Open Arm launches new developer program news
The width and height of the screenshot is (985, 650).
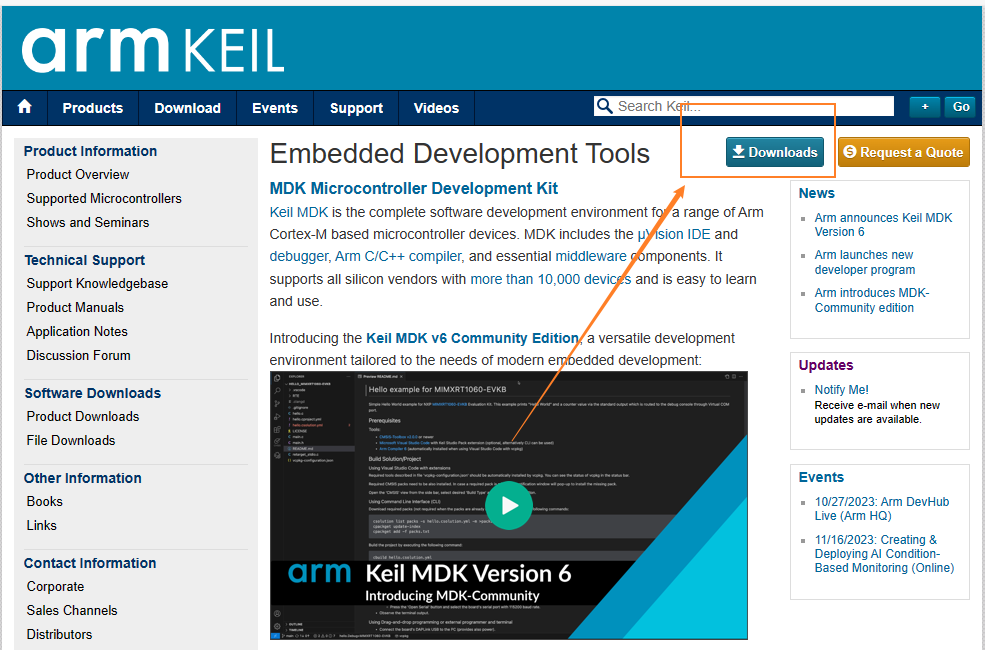[x=865, y=262]
